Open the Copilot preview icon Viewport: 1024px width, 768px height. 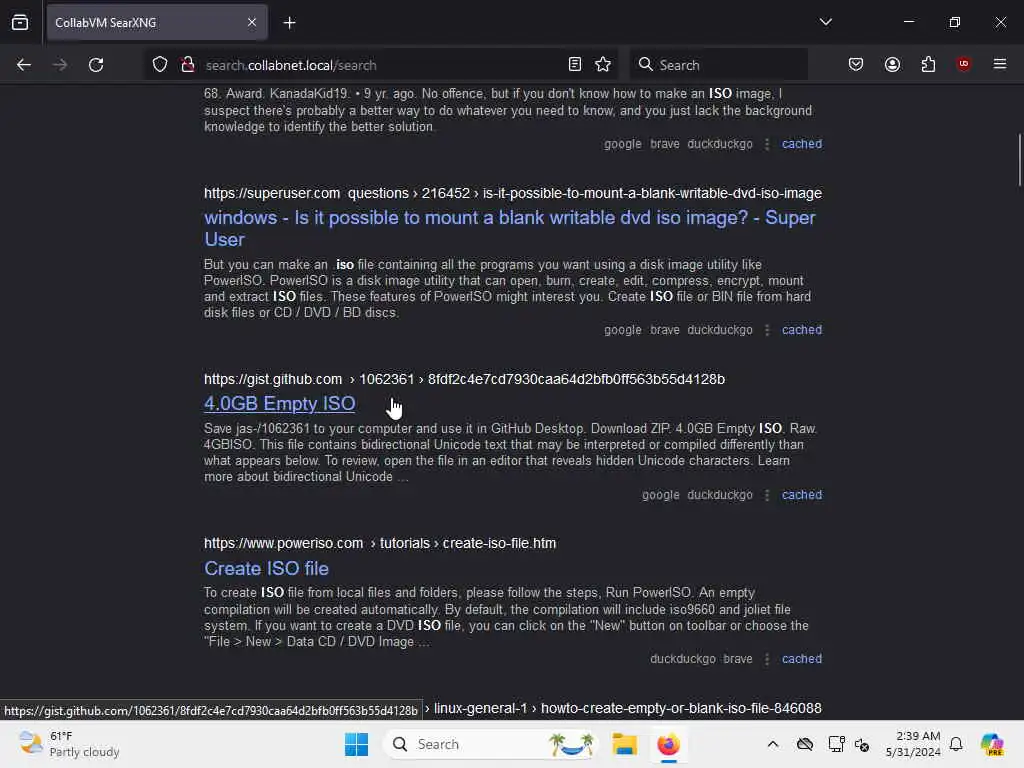[992, 744]
